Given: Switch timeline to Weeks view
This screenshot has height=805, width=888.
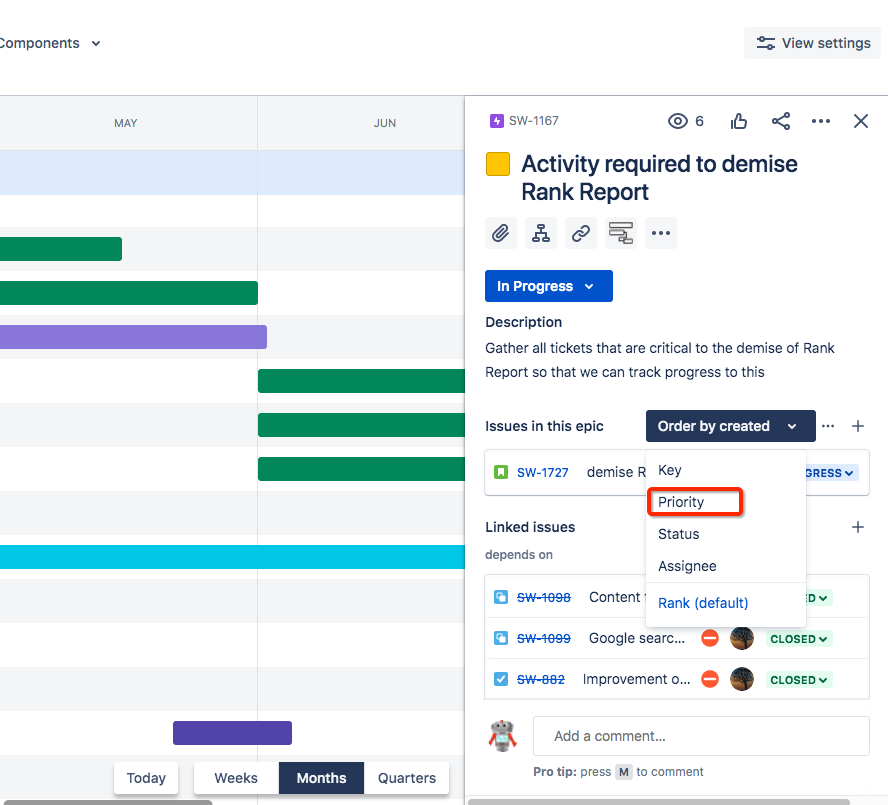Looking at the screenshot, I should click(x=236, y=778).
